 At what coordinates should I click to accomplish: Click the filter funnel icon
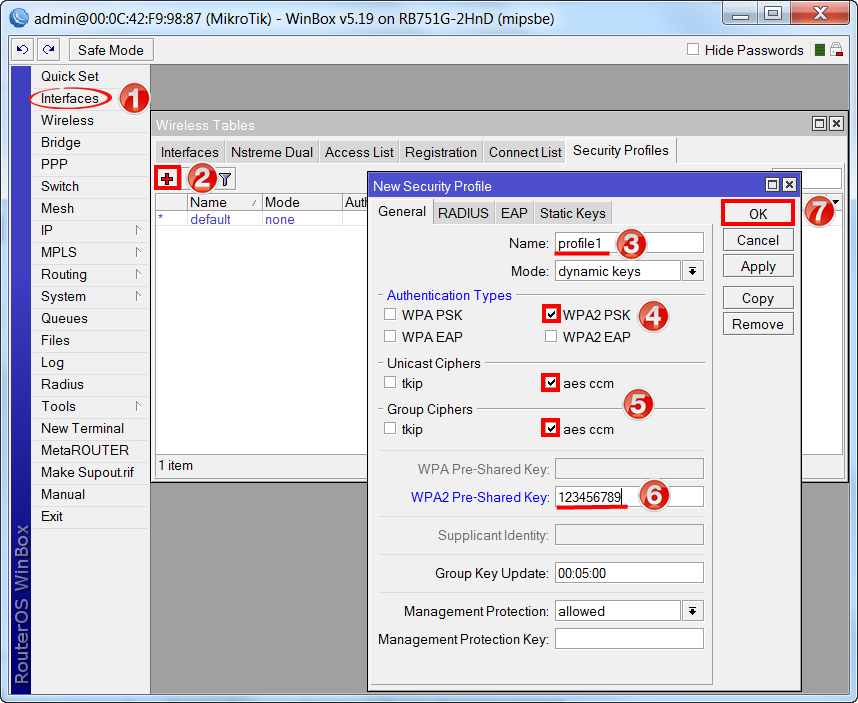[x=226, y=179]
